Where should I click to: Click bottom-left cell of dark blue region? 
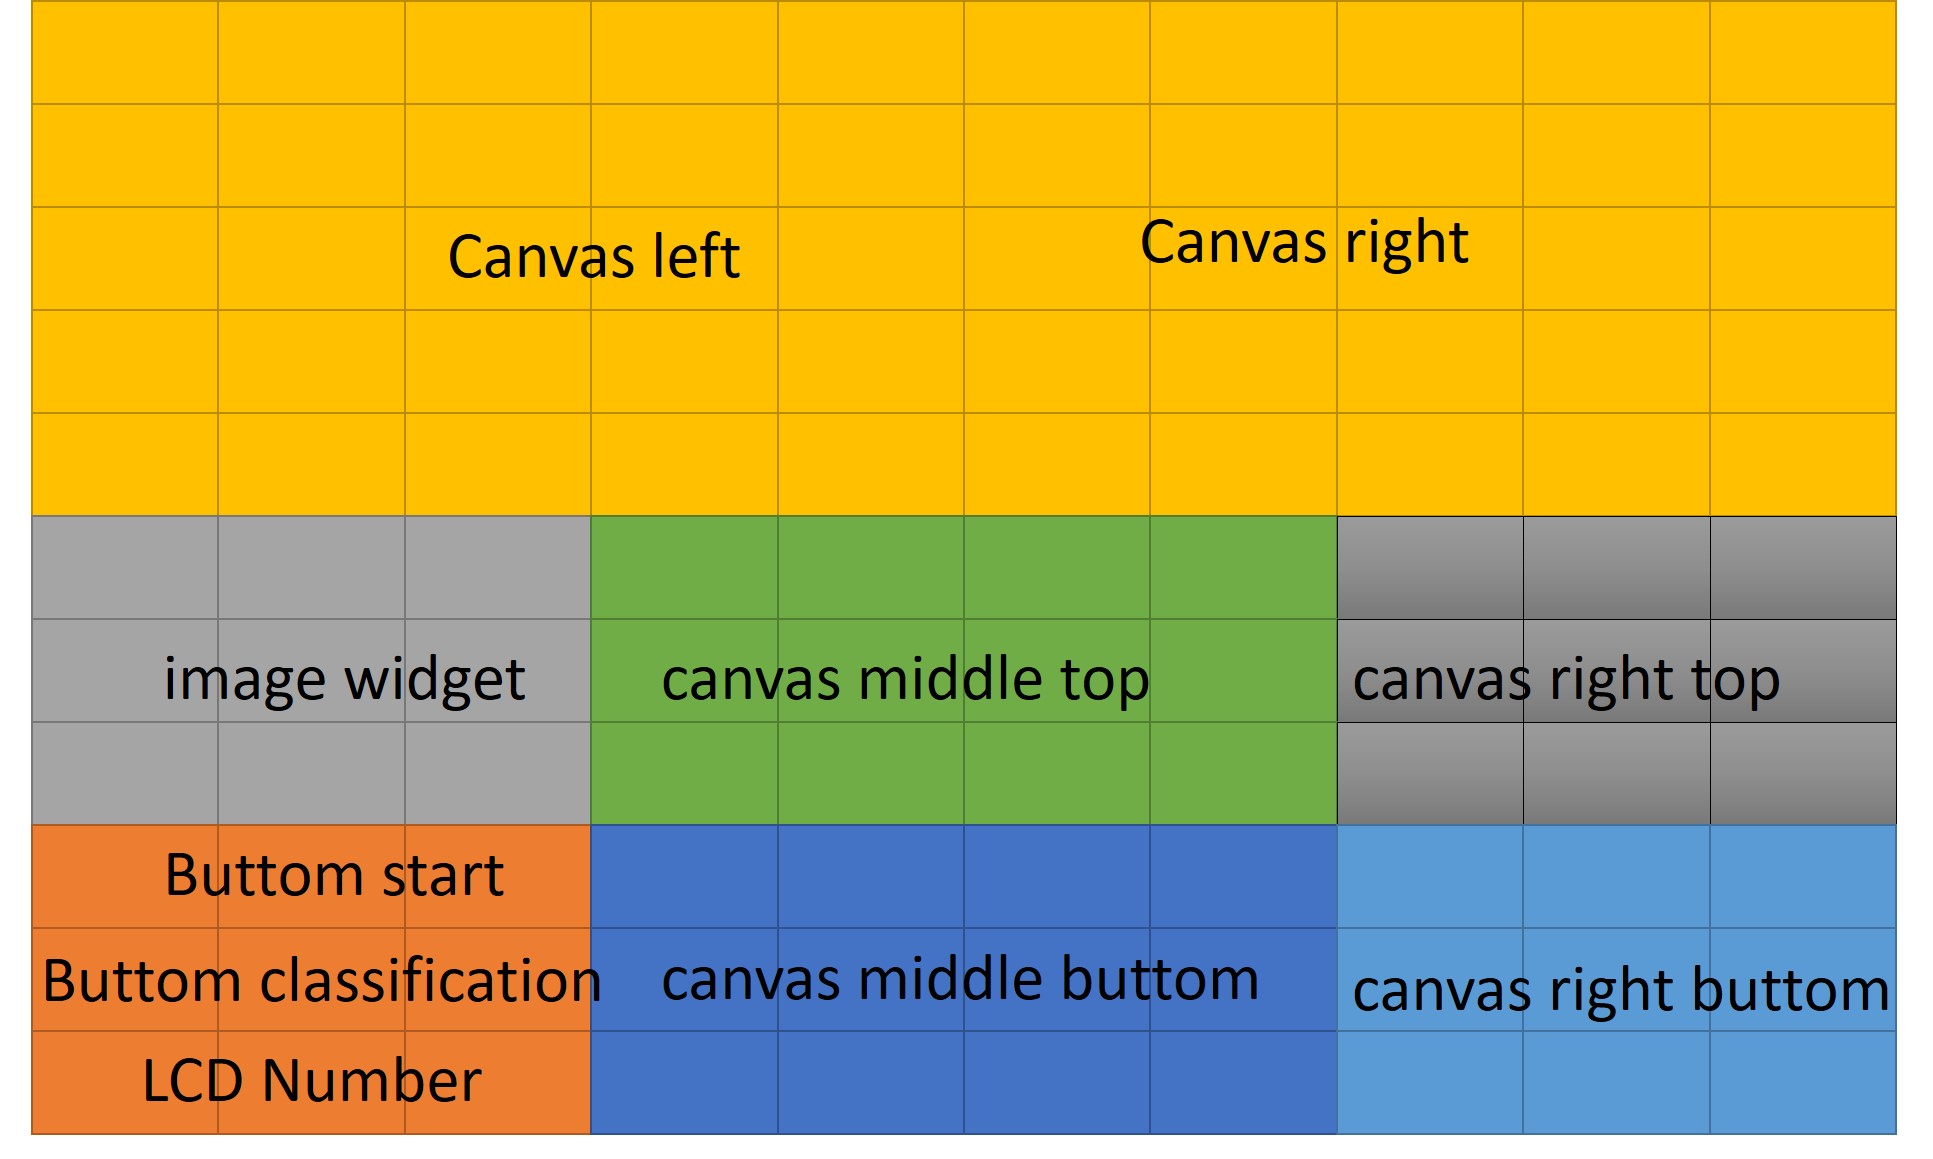click(x=684, y=1082)
